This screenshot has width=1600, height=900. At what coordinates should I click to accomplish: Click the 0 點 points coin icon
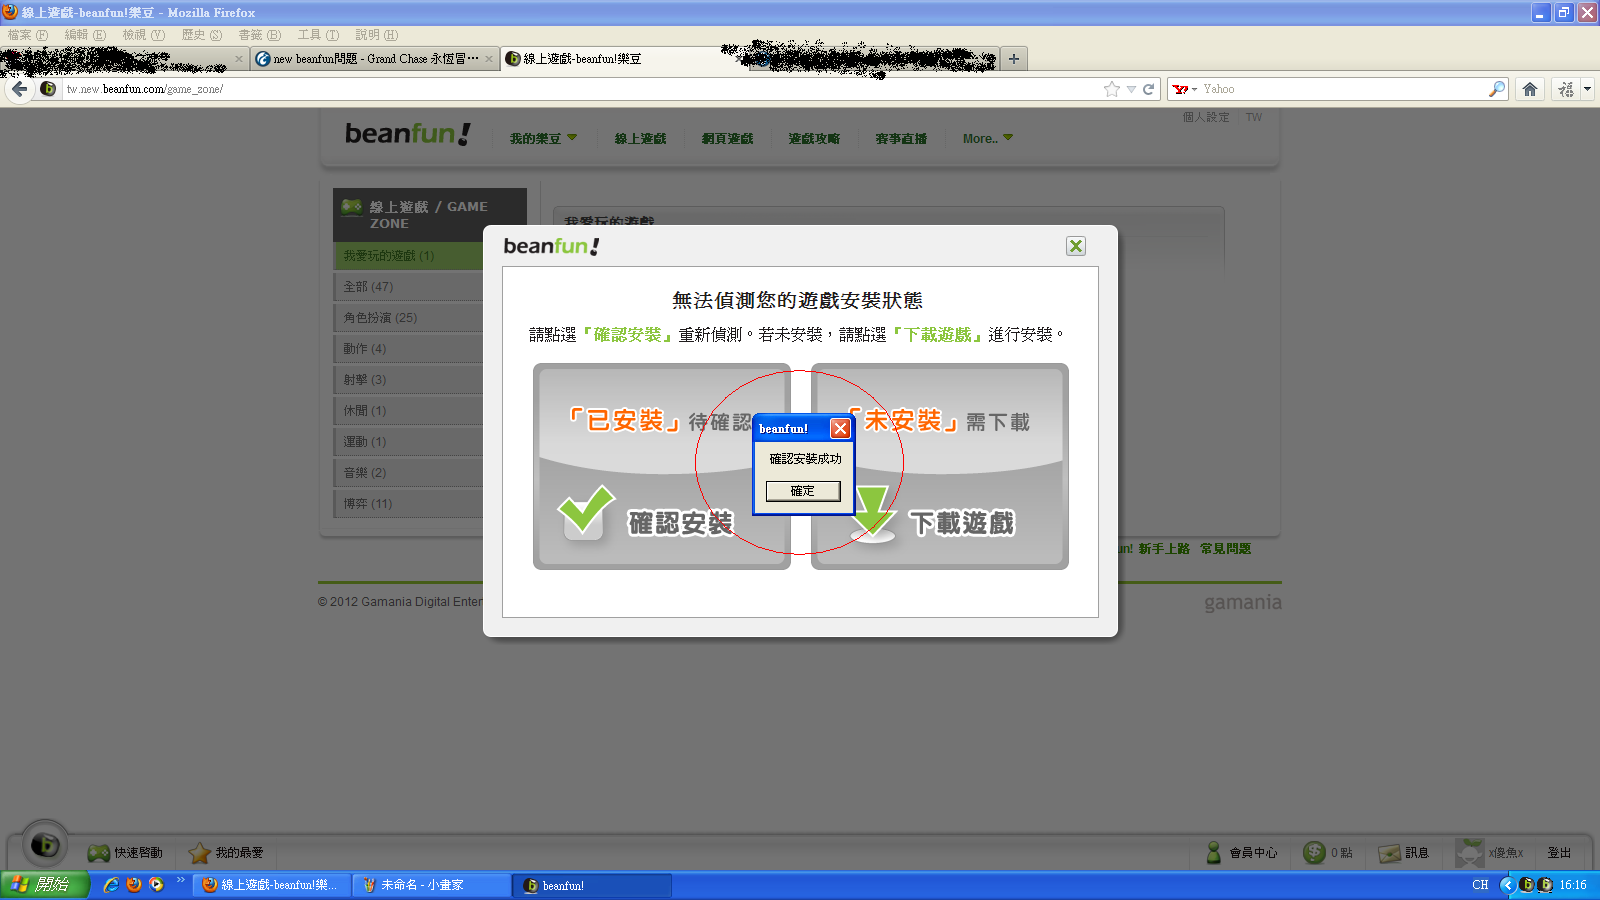pyautogui.click(x=1314, y=853)
